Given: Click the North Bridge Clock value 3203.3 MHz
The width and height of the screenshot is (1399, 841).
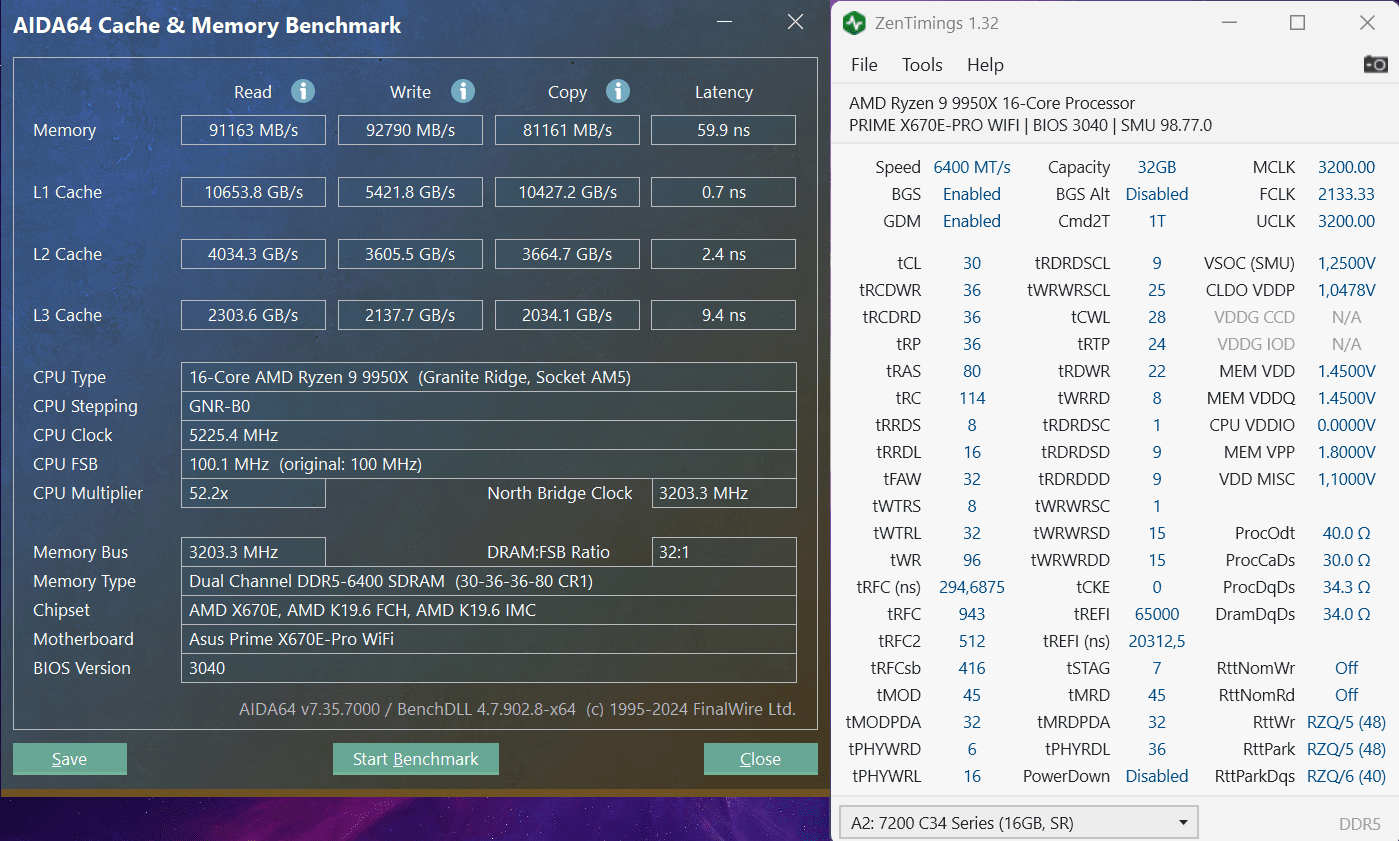Looking at the screenshot, I should (x=724, y=493).
